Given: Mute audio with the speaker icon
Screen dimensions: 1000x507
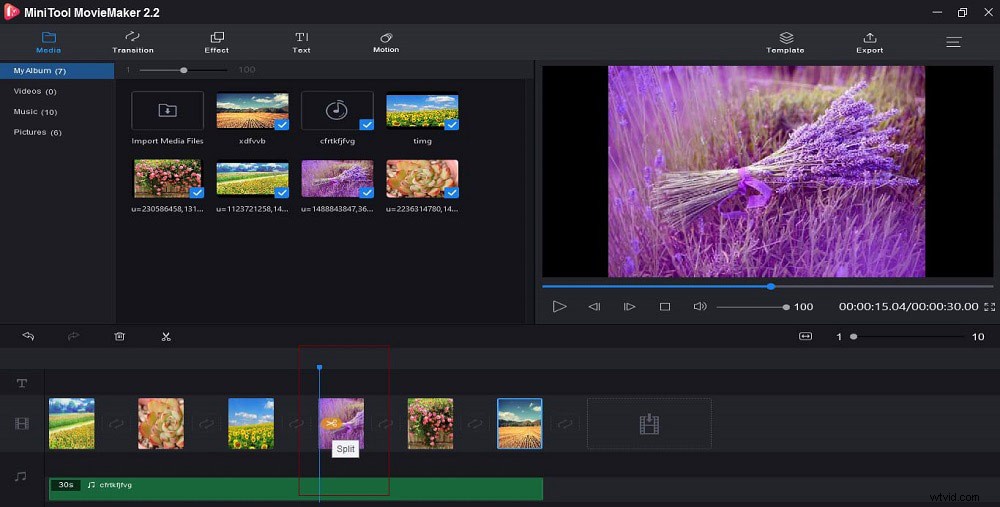Looking at the screenshot, I should tap(700, 306).
